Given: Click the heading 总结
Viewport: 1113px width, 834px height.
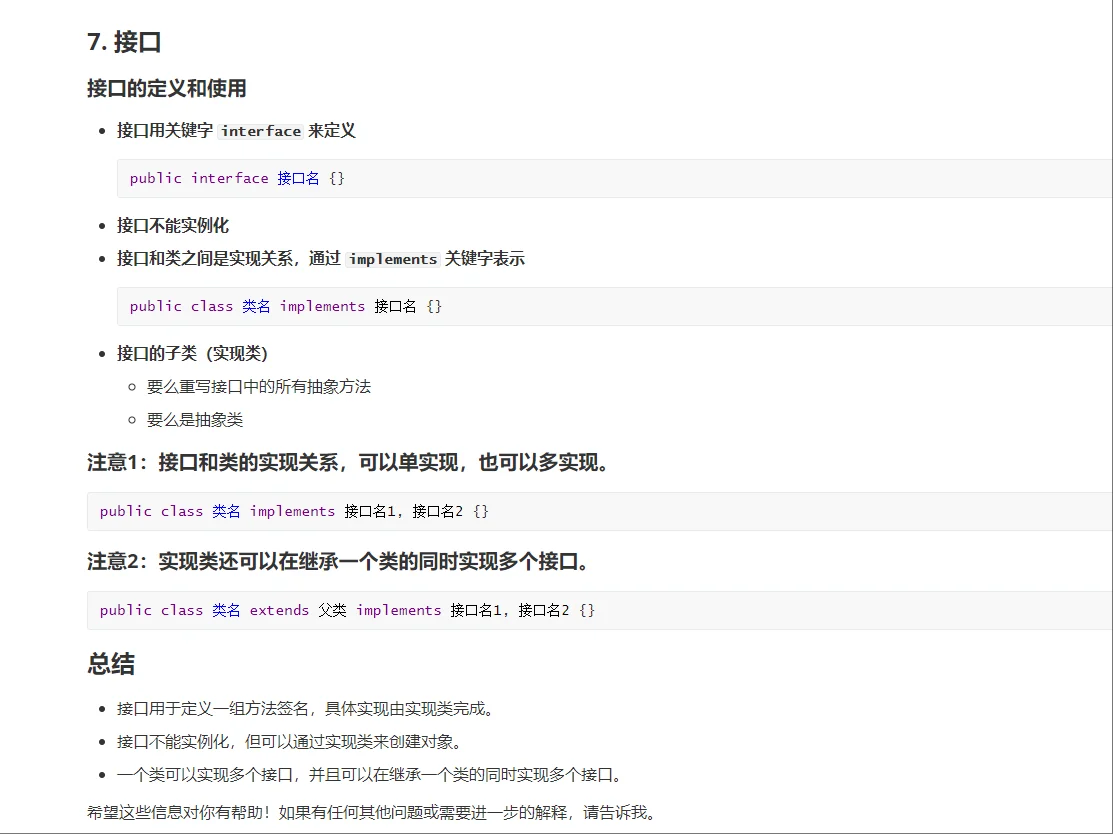Looking at the screenshot, I should (x=109, y=664).
